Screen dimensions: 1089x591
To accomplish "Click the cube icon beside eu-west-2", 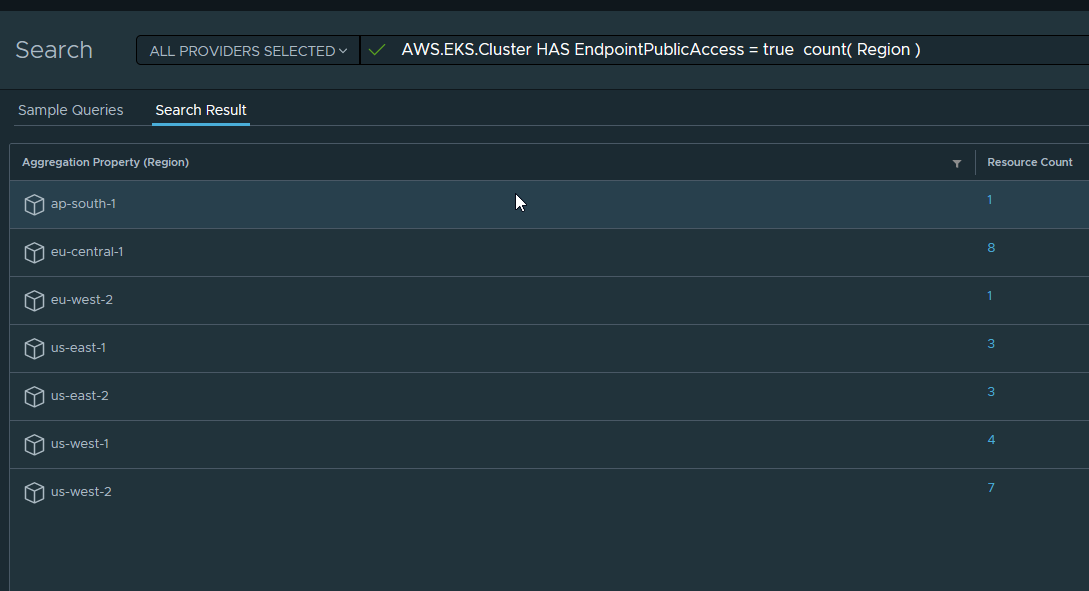I will [35, 301].
